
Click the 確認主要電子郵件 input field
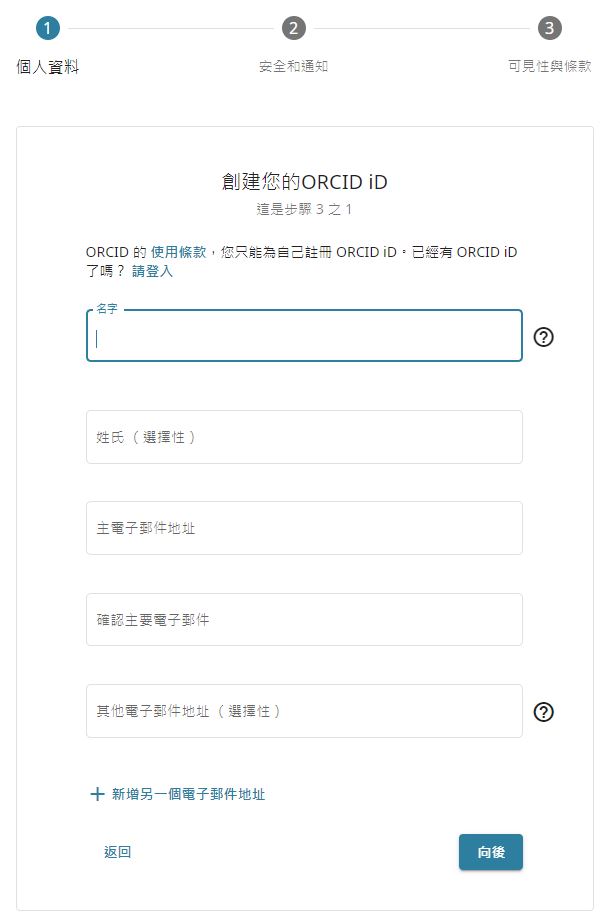(x=304, y=620)
